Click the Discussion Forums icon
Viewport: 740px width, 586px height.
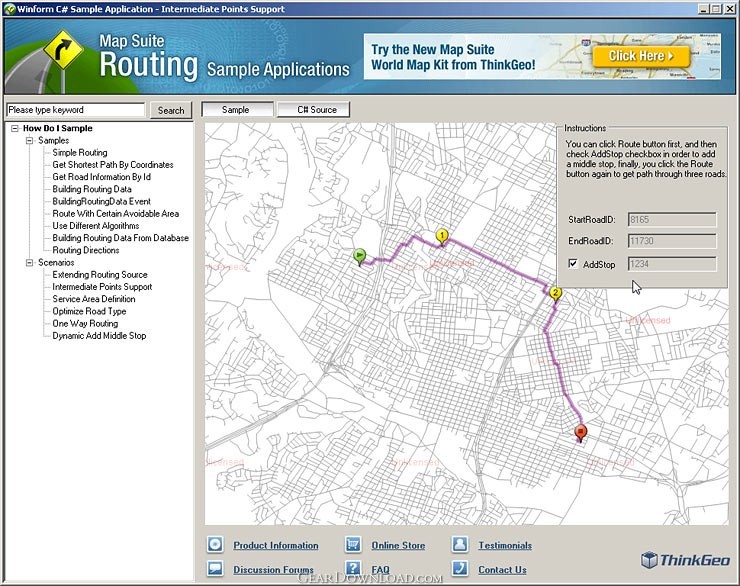pos(215,568)
